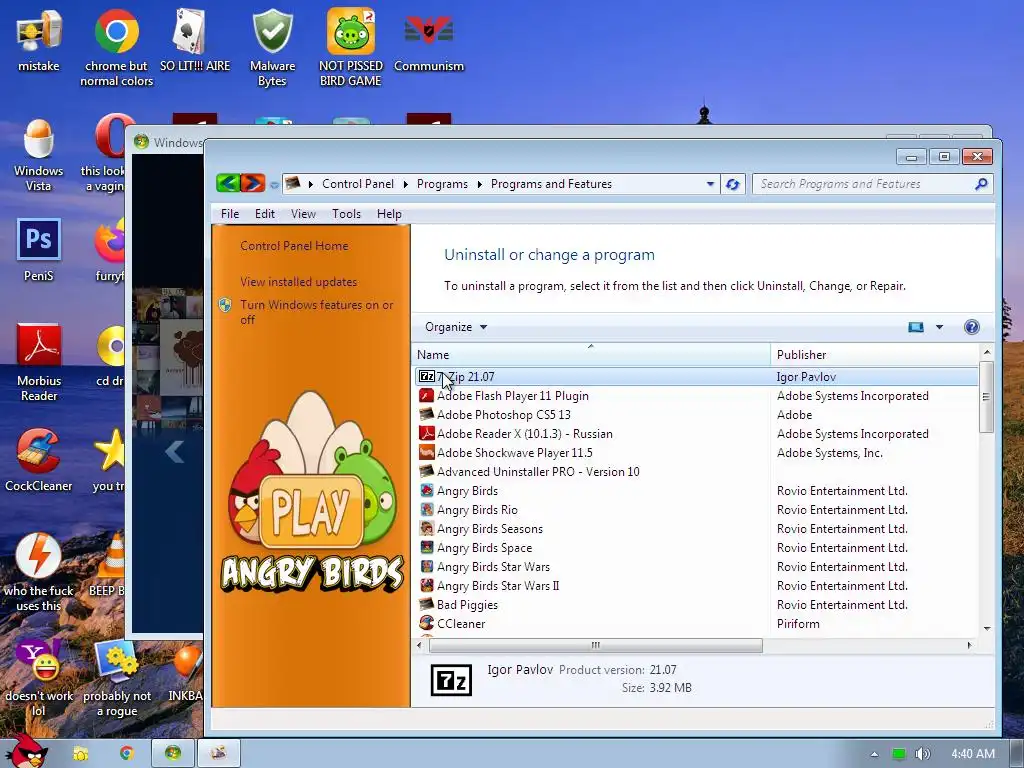Click the Control Panel taskbar button

[x=219, y=753]
